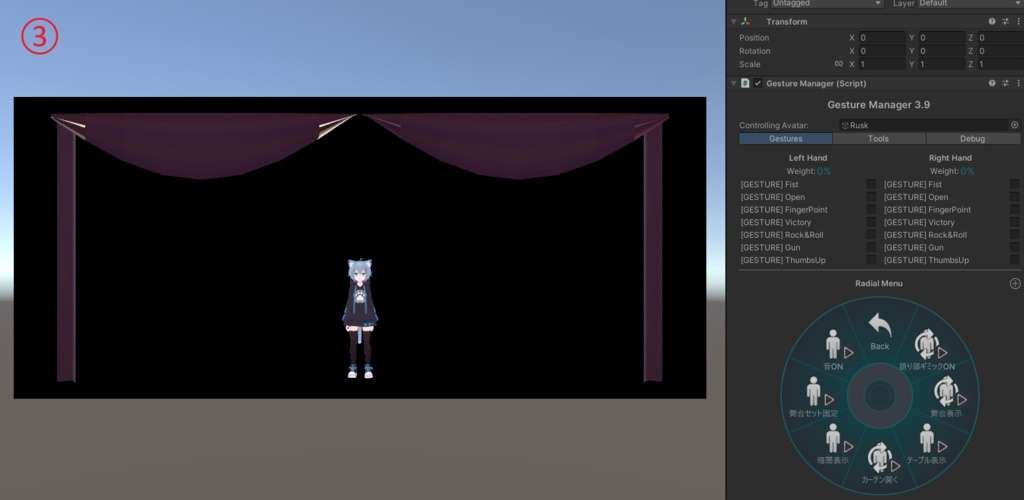Click the Rotation Y input field
This screenshot has width=1024, height=500.
click(x=941, y=51)
